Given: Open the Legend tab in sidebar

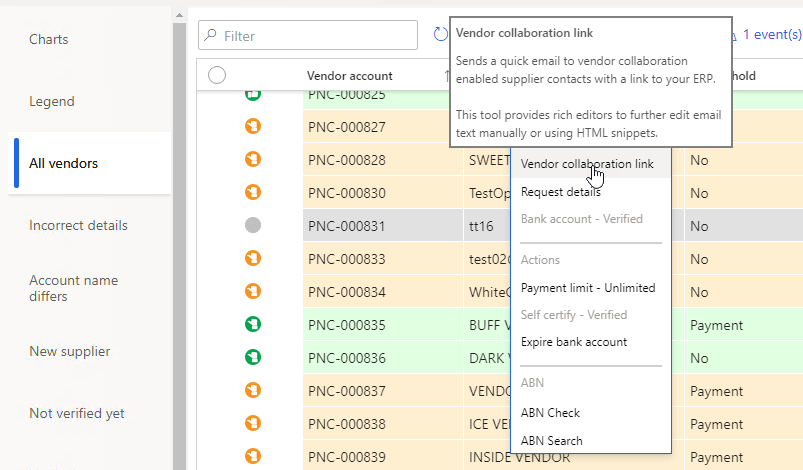Looking at the screenshot, I should 52,101.
